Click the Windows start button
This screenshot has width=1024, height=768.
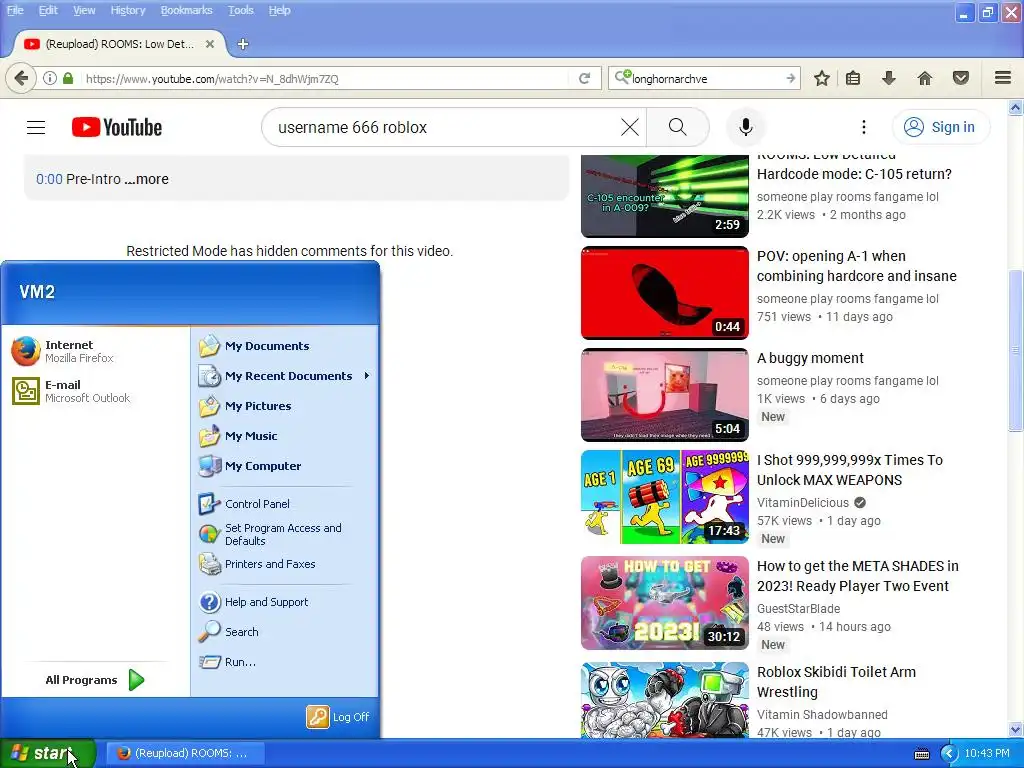[48, 753]
